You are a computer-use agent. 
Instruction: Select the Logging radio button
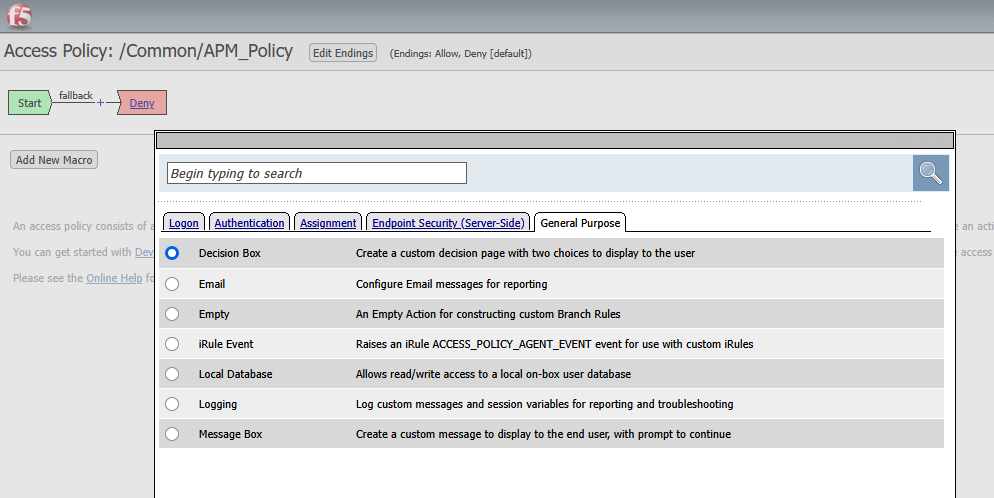[172, 404]
